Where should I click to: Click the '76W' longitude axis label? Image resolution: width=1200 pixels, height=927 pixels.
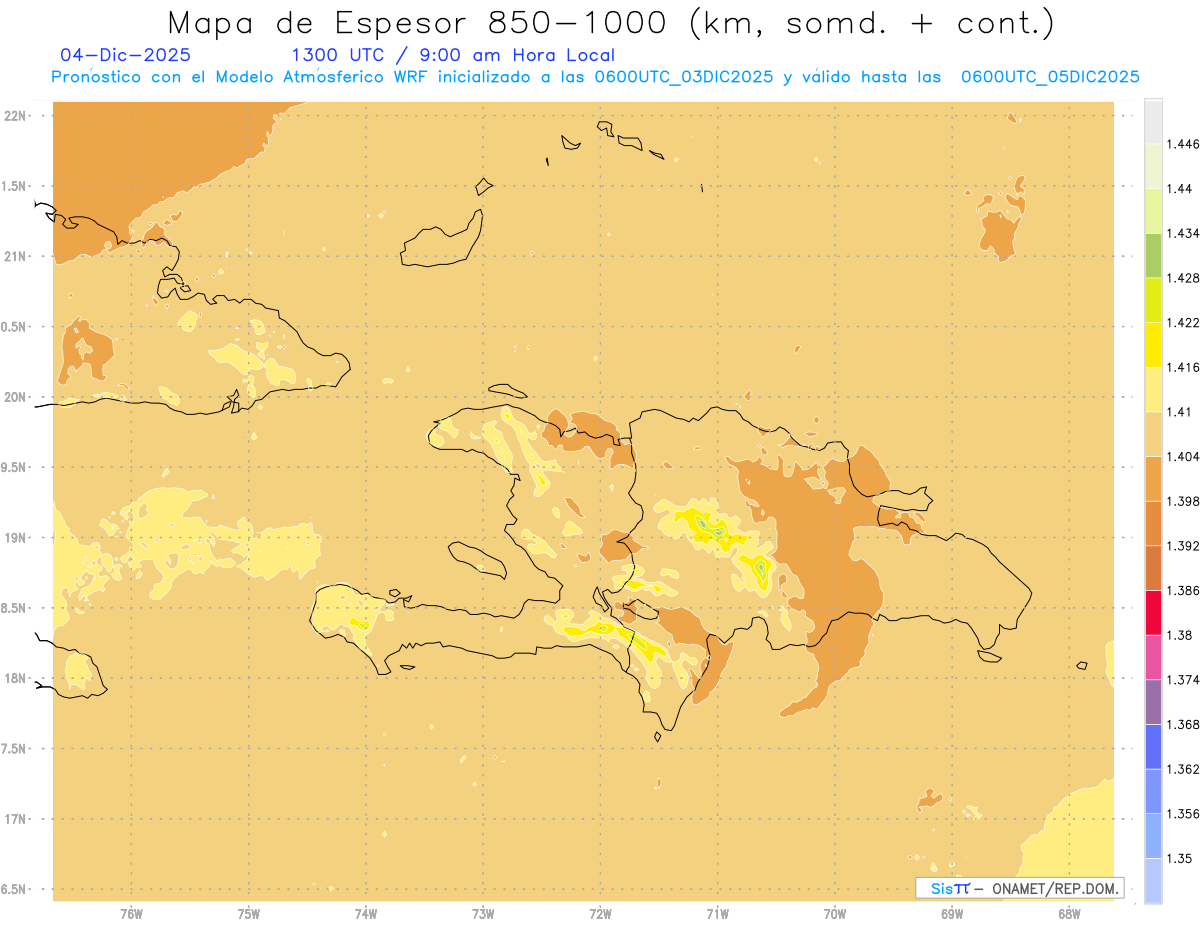[x=131, y=914]
